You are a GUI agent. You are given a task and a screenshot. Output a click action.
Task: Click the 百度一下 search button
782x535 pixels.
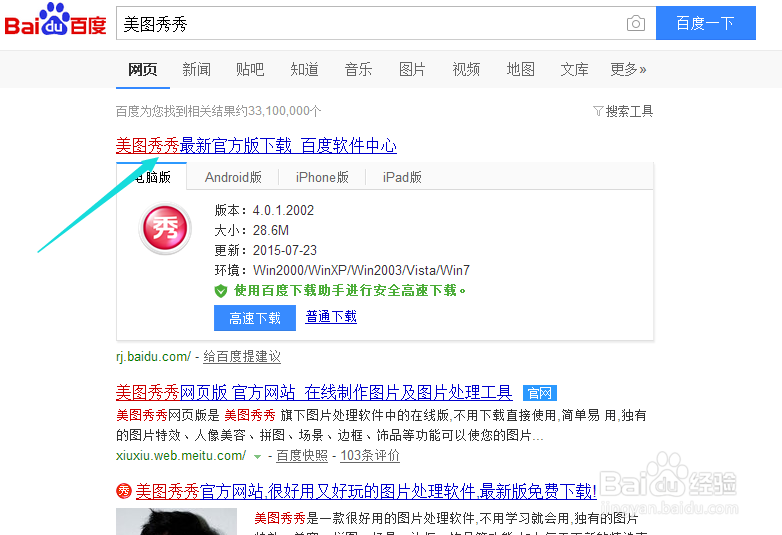706,23
